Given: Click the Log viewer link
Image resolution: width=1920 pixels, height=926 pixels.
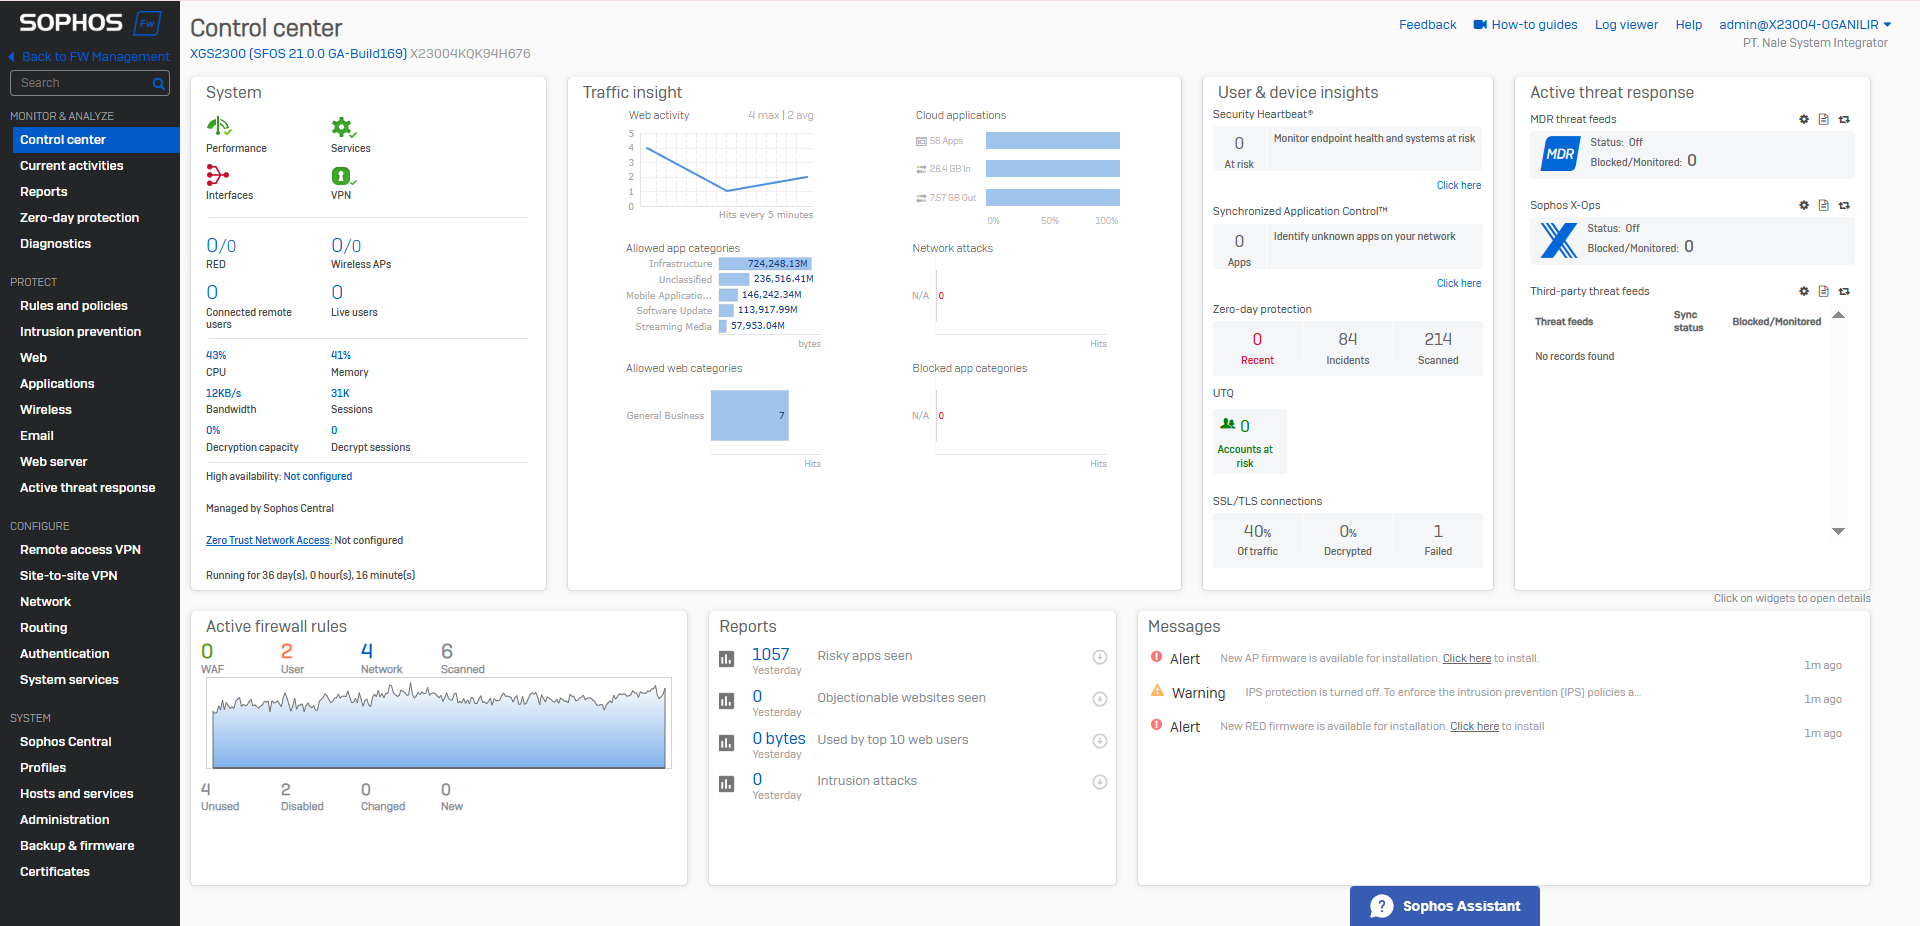Looking at the screenshot, I should 1626,25.
